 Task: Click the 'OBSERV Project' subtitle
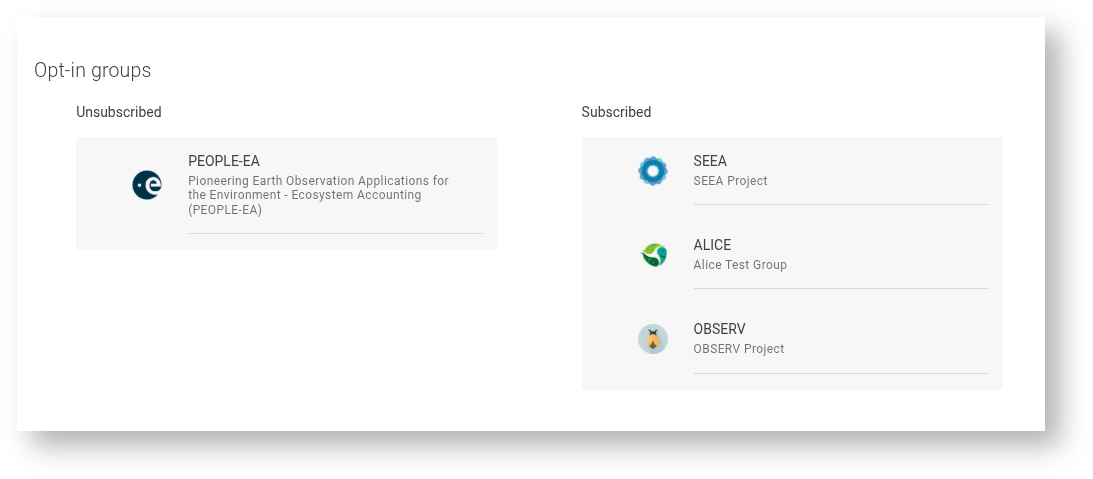(738, 349)
